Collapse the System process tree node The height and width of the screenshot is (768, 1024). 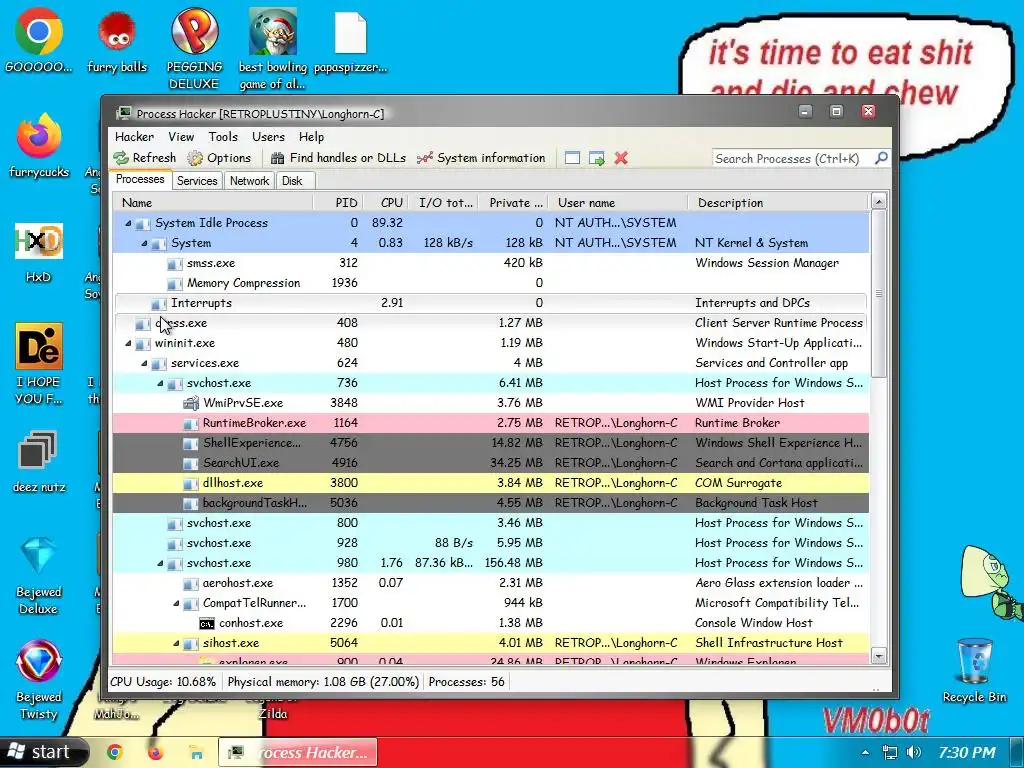[144, 244]
